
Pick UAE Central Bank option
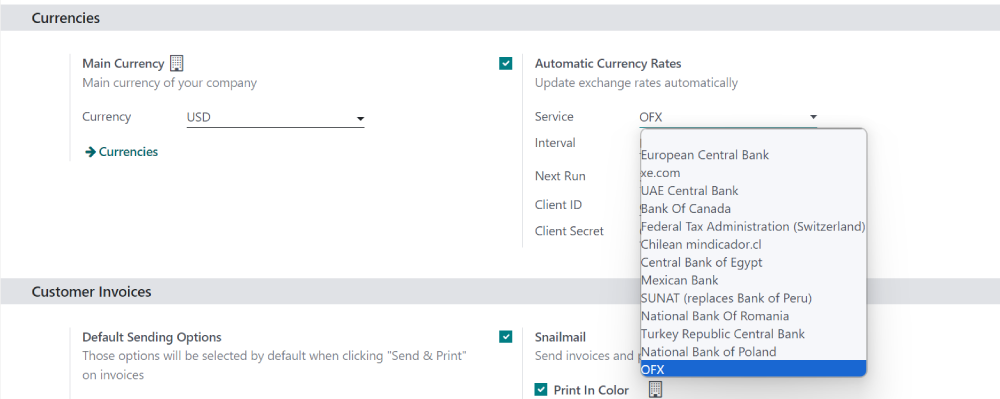pyautogui.click(x=753, y=191)
